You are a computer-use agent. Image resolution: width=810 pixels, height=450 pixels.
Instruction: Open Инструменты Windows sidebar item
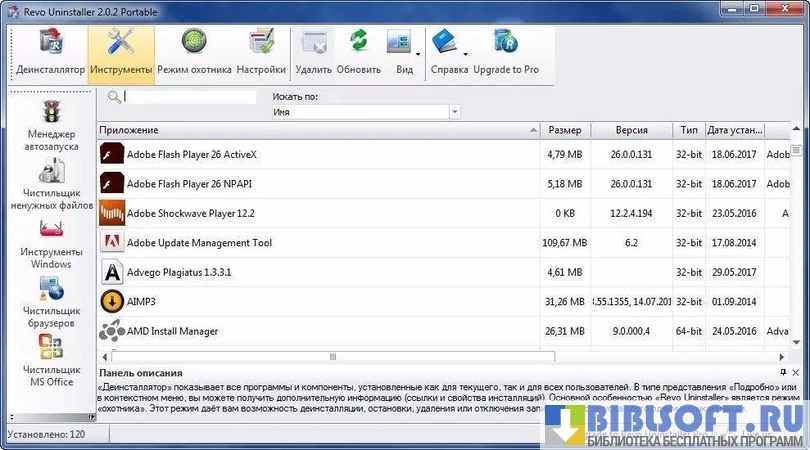click(52, 243)
